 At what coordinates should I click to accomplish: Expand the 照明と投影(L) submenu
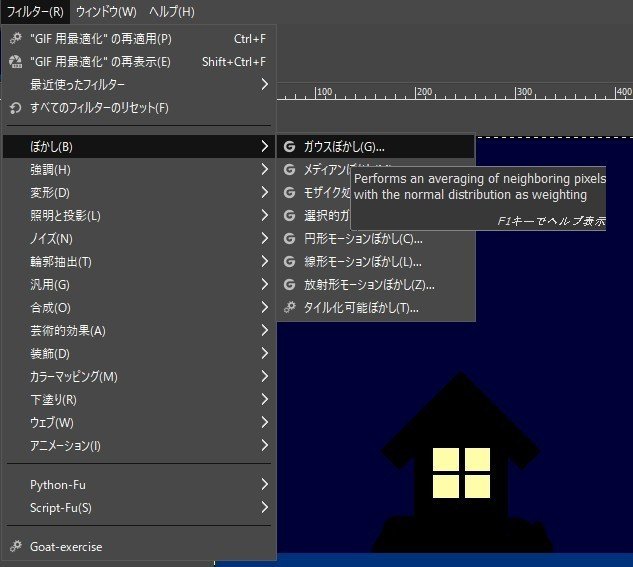pyautogui.click(x=139, y=216)
